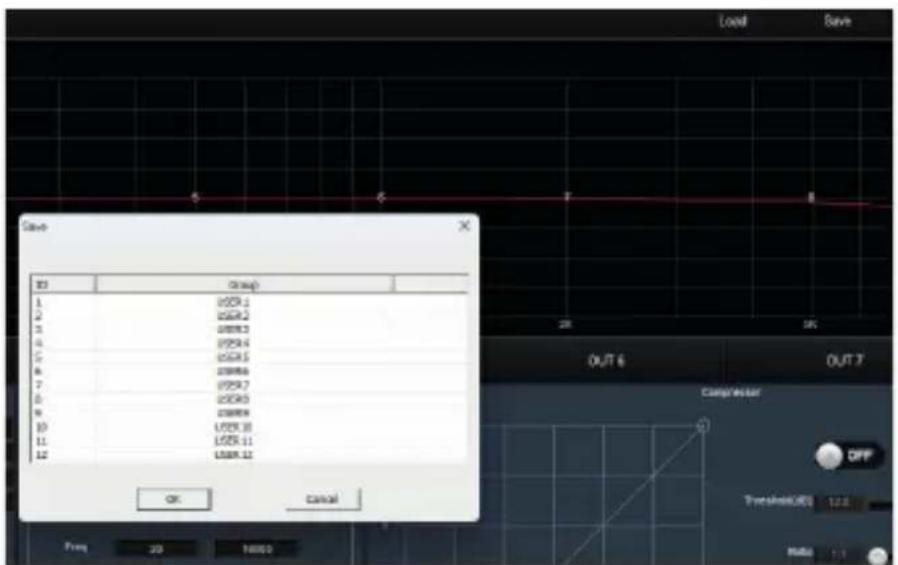Select the USER 6 preset row
The height and width of the screenshot is (565, 898).
pos(249,371)
